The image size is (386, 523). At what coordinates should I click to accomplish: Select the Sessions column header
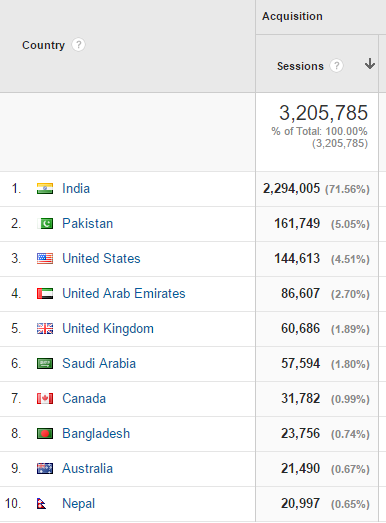(300, 66)
